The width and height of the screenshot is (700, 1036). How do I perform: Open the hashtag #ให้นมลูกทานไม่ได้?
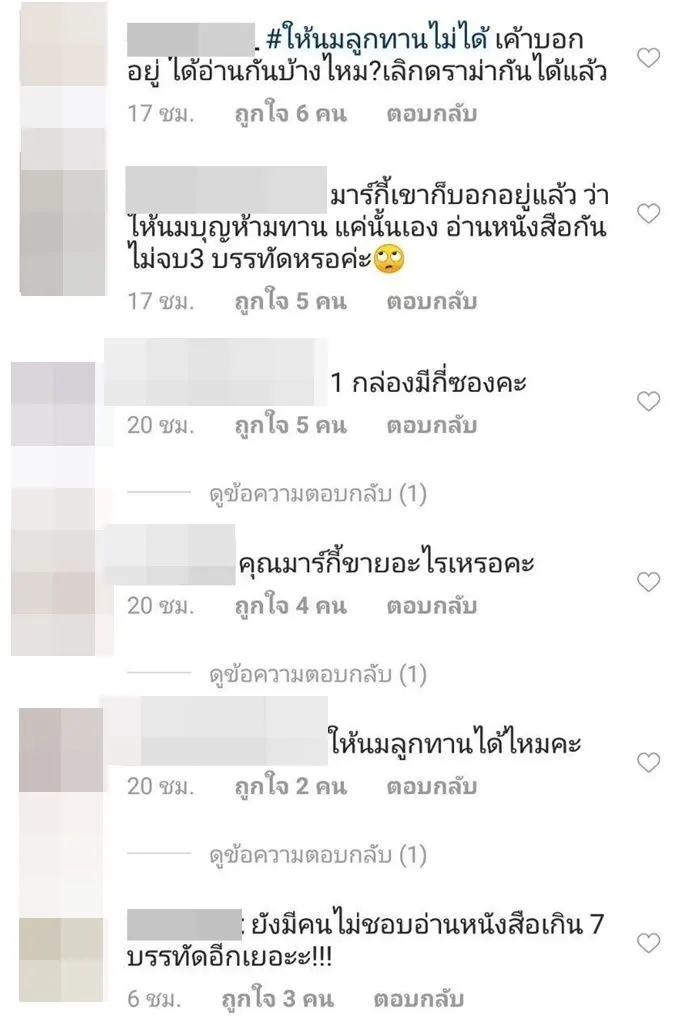pos(377,40)
